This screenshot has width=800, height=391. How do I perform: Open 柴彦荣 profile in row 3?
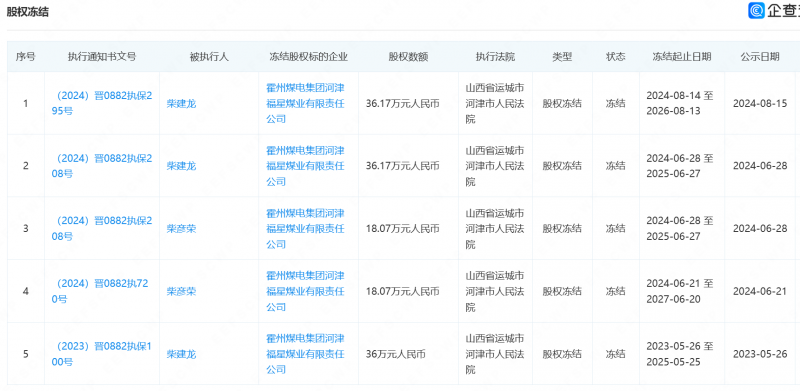coord(181,229)
